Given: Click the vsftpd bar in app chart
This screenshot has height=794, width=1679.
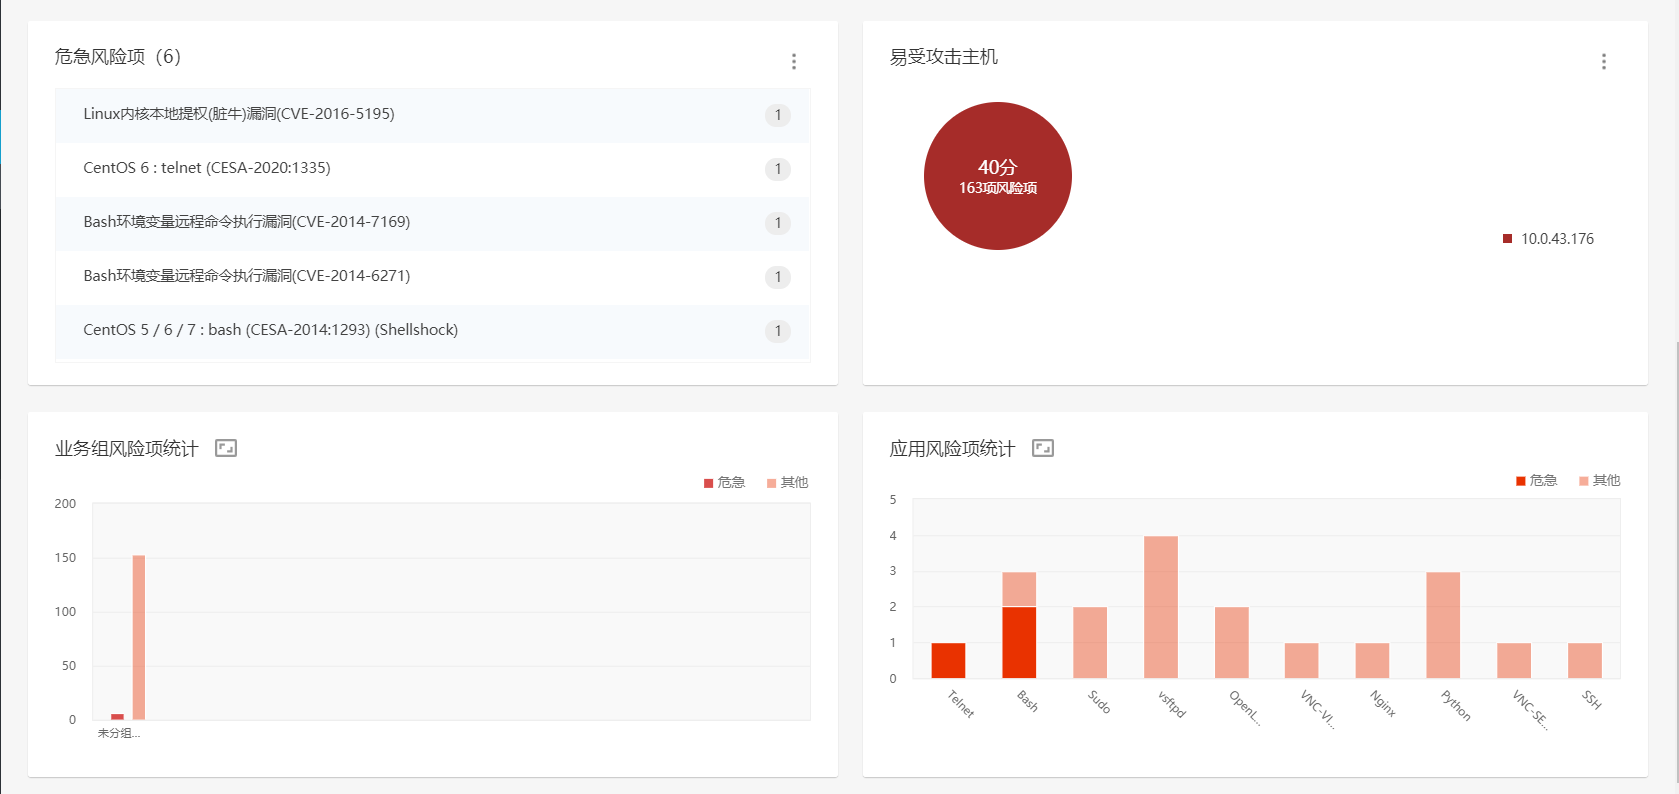Looking at the screenshot, I should click(x=1161, y=607).
